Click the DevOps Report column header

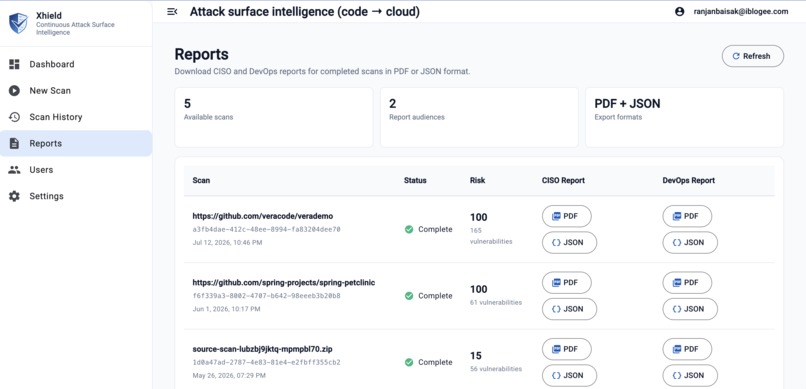[688, 180]
